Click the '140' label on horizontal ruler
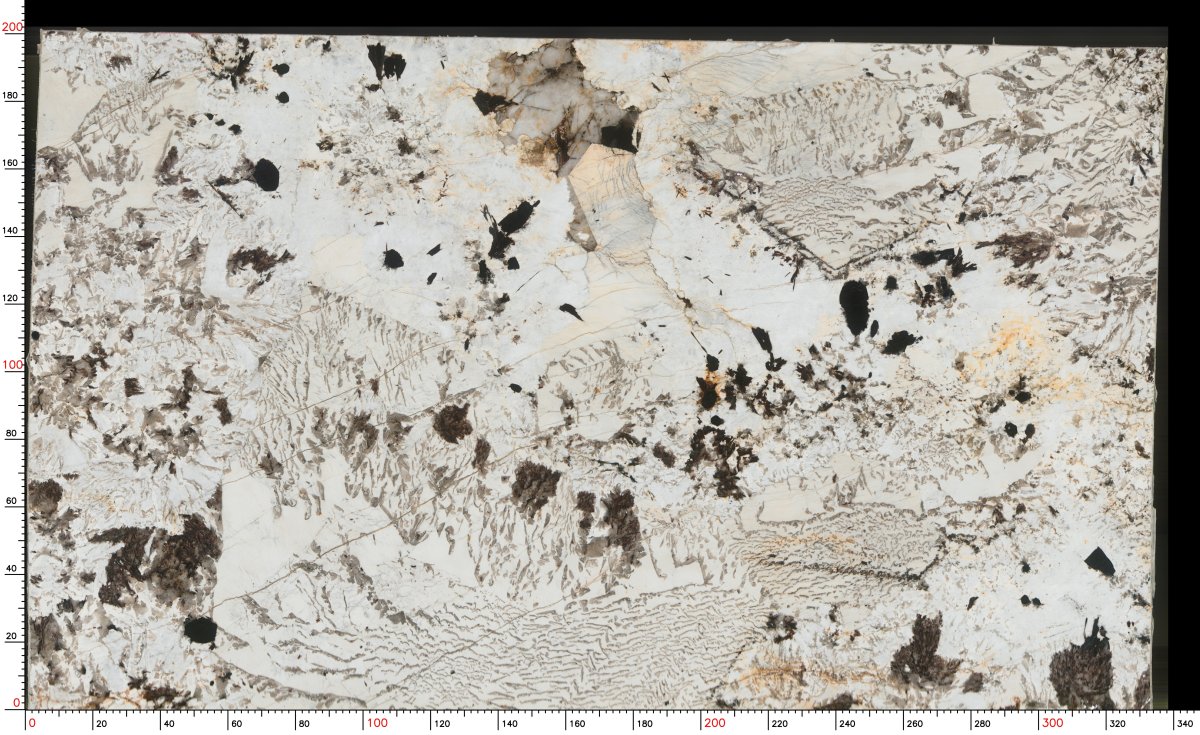This screenshot has height=735, width=1200. click(x=509, y=722)
